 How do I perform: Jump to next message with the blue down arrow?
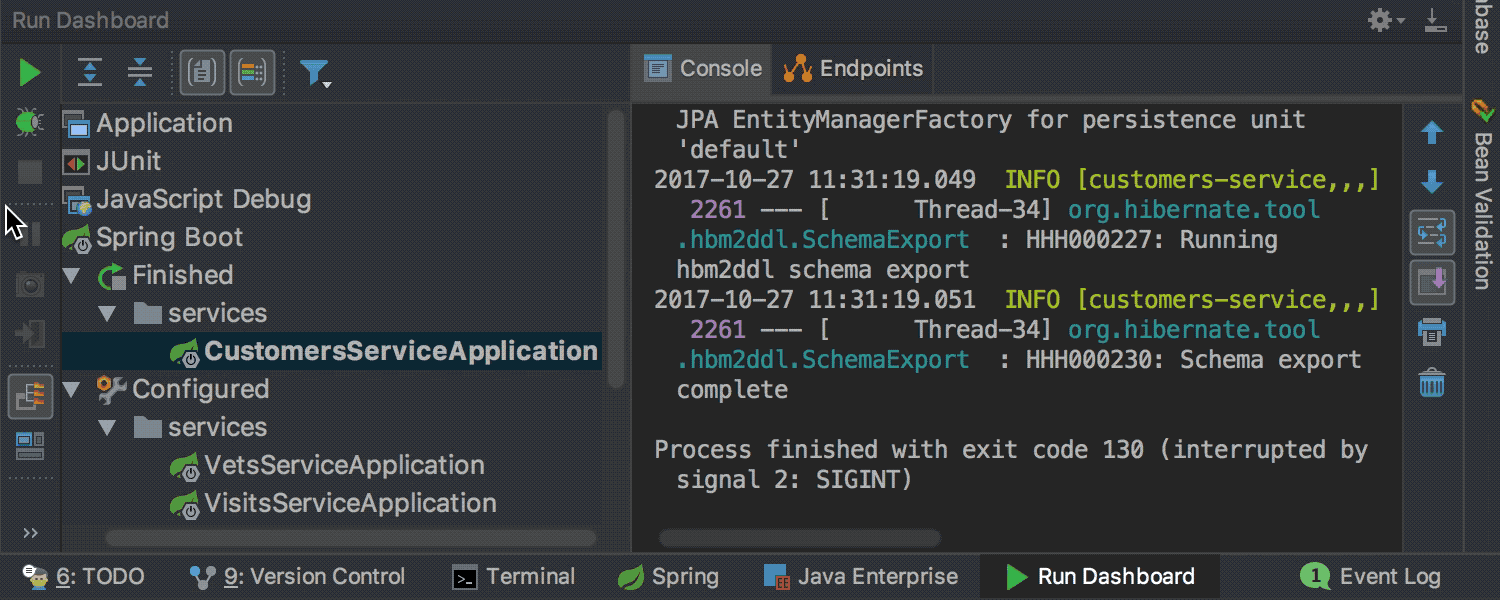pyautogui.click(x=1433, y=181)
